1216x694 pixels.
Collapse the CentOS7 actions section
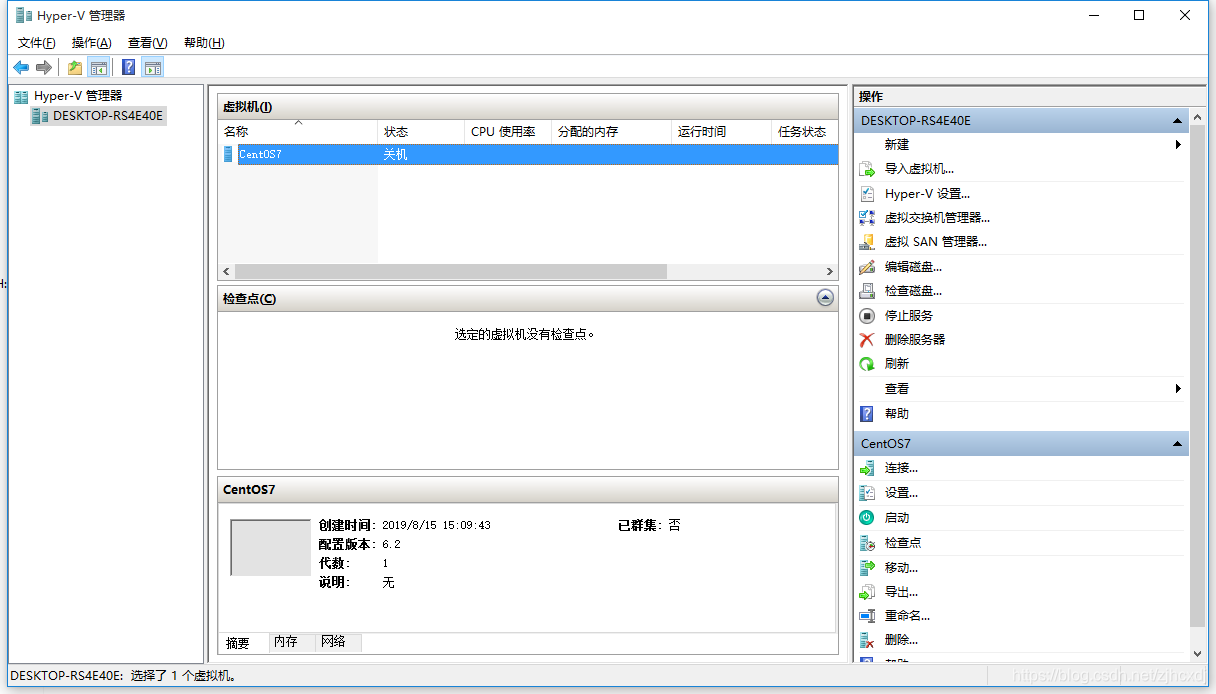pos(1177,444)
